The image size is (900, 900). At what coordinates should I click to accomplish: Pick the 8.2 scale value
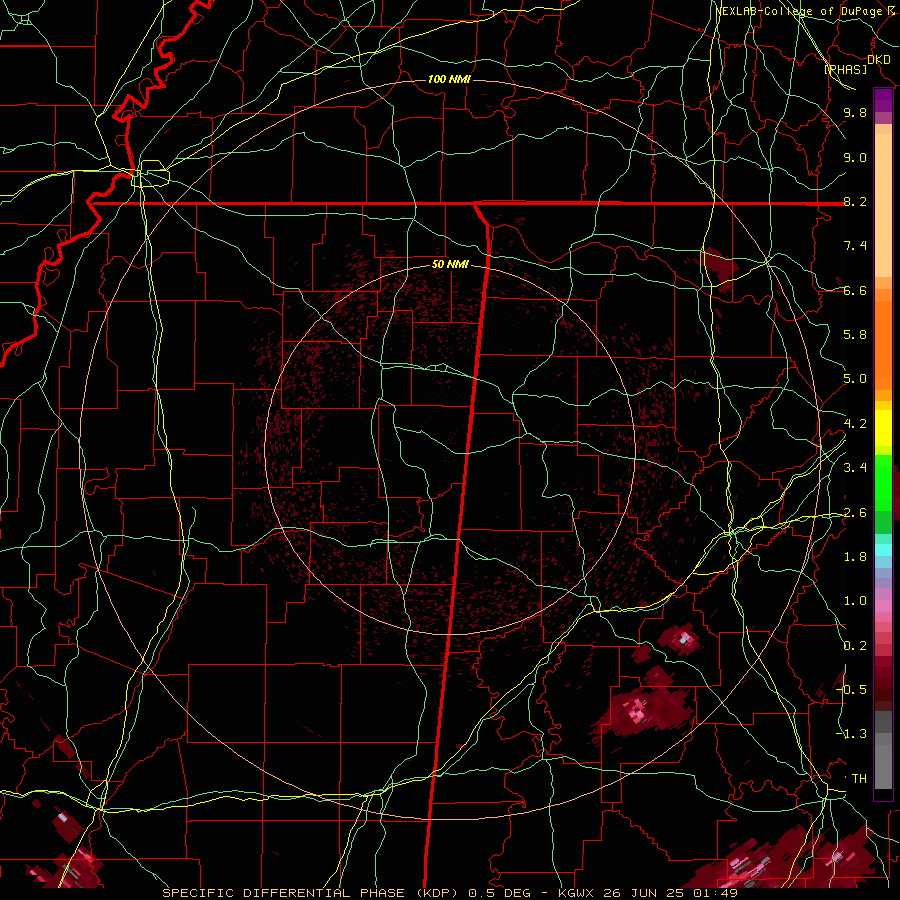855,201
